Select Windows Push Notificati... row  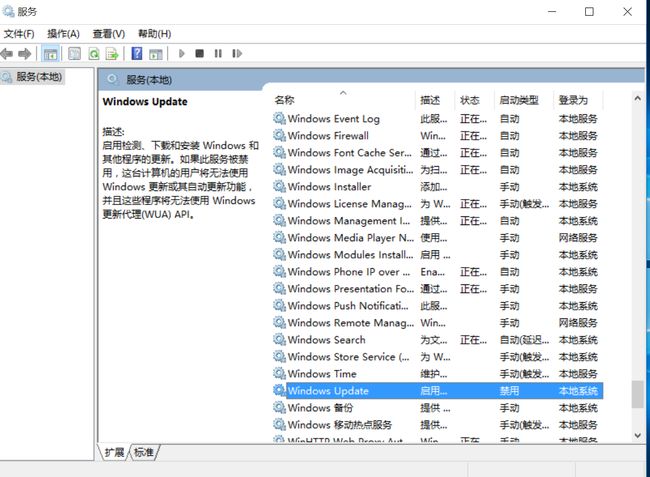point(438,305)
